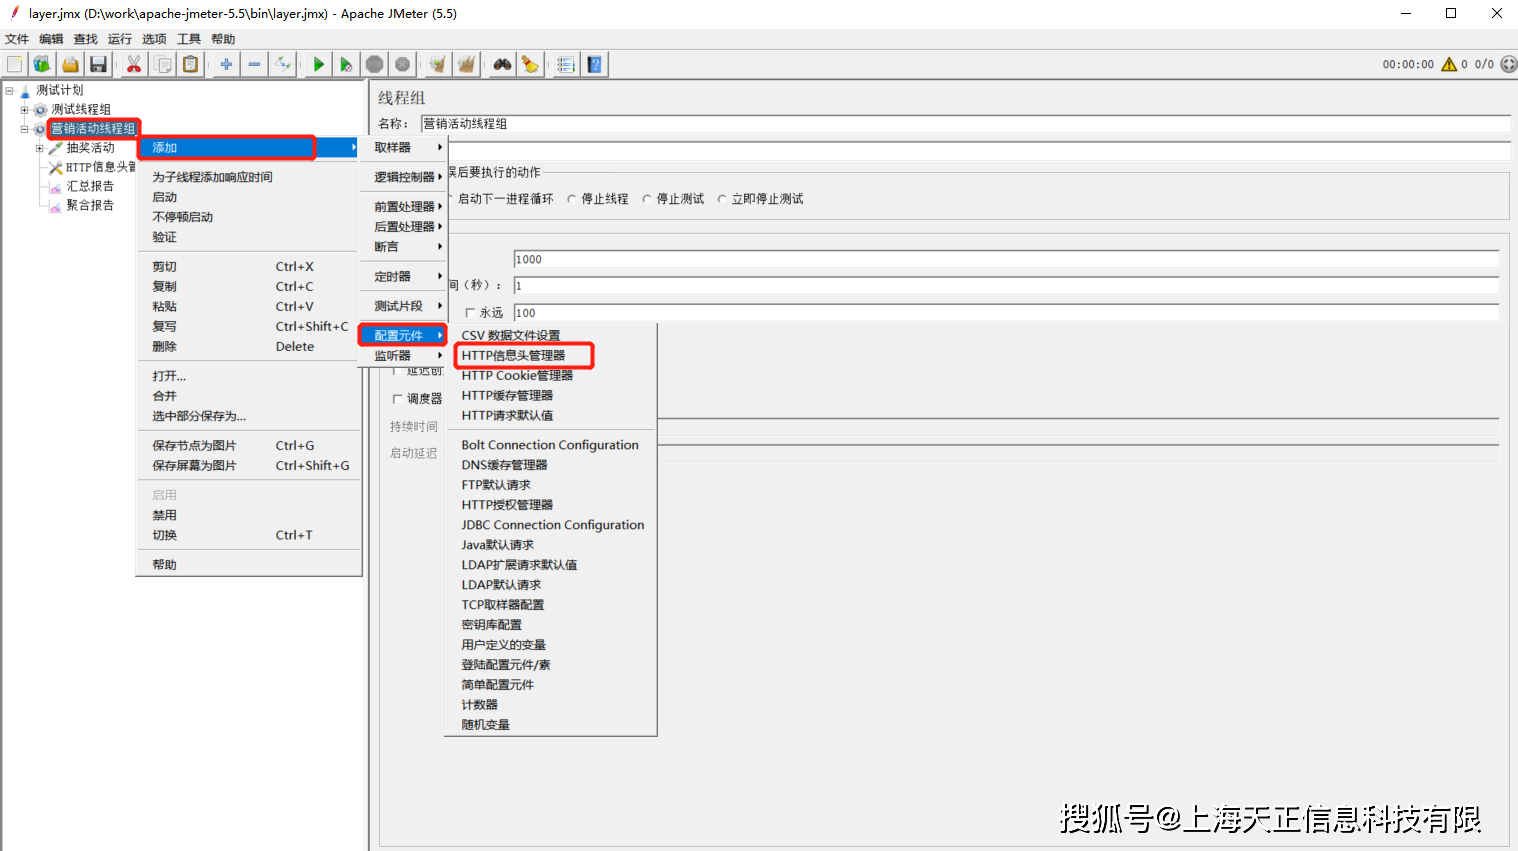Select 停止测试 radio button
Viewport: 1518px width, 851px height.
647,199
